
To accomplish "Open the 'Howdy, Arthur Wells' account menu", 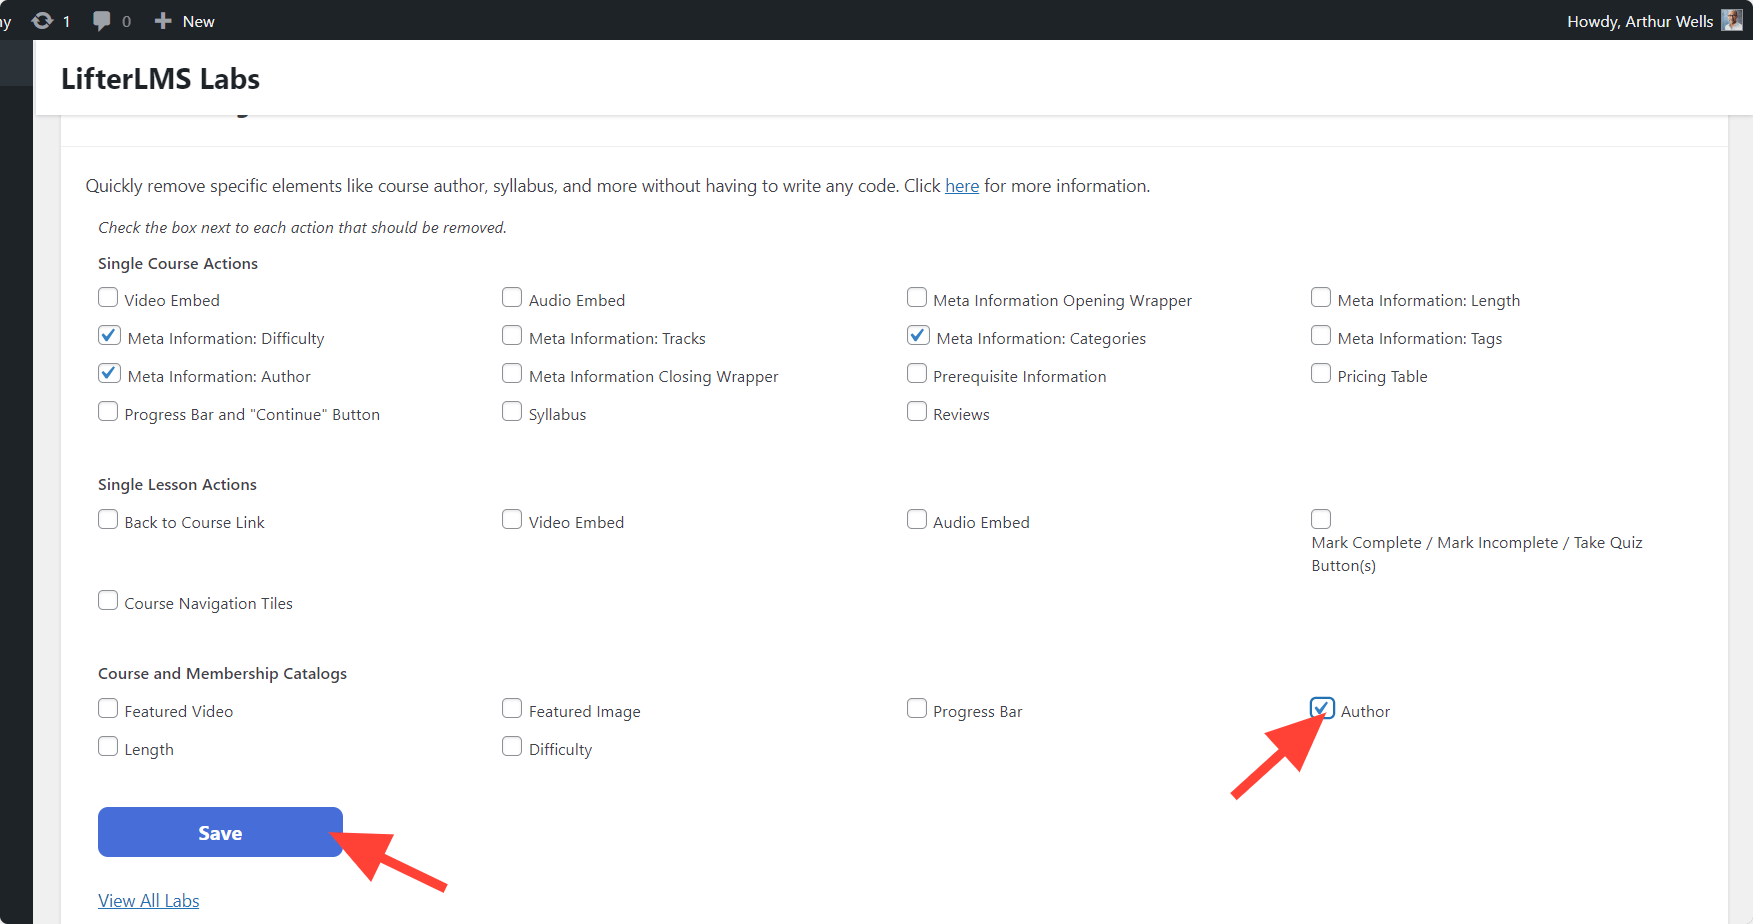I will tap(1654, 21).
